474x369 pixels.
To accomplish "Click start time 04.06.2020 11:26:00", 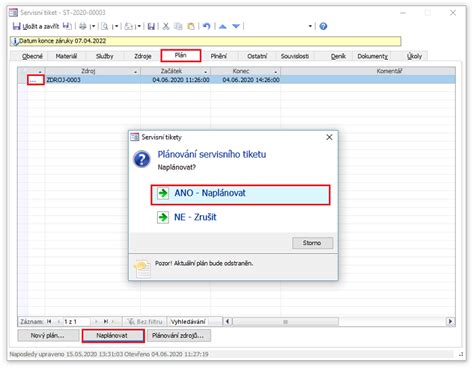I will click(181, 80).
